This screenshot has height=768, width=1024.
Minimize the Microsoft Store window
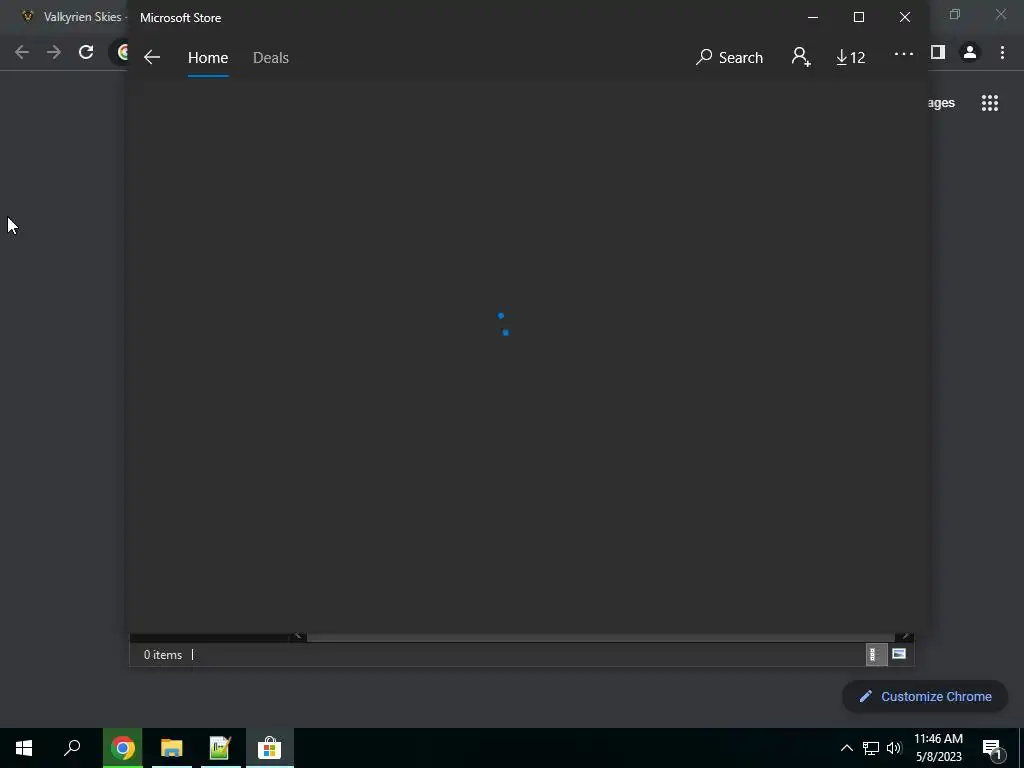[x=813, y=18]
